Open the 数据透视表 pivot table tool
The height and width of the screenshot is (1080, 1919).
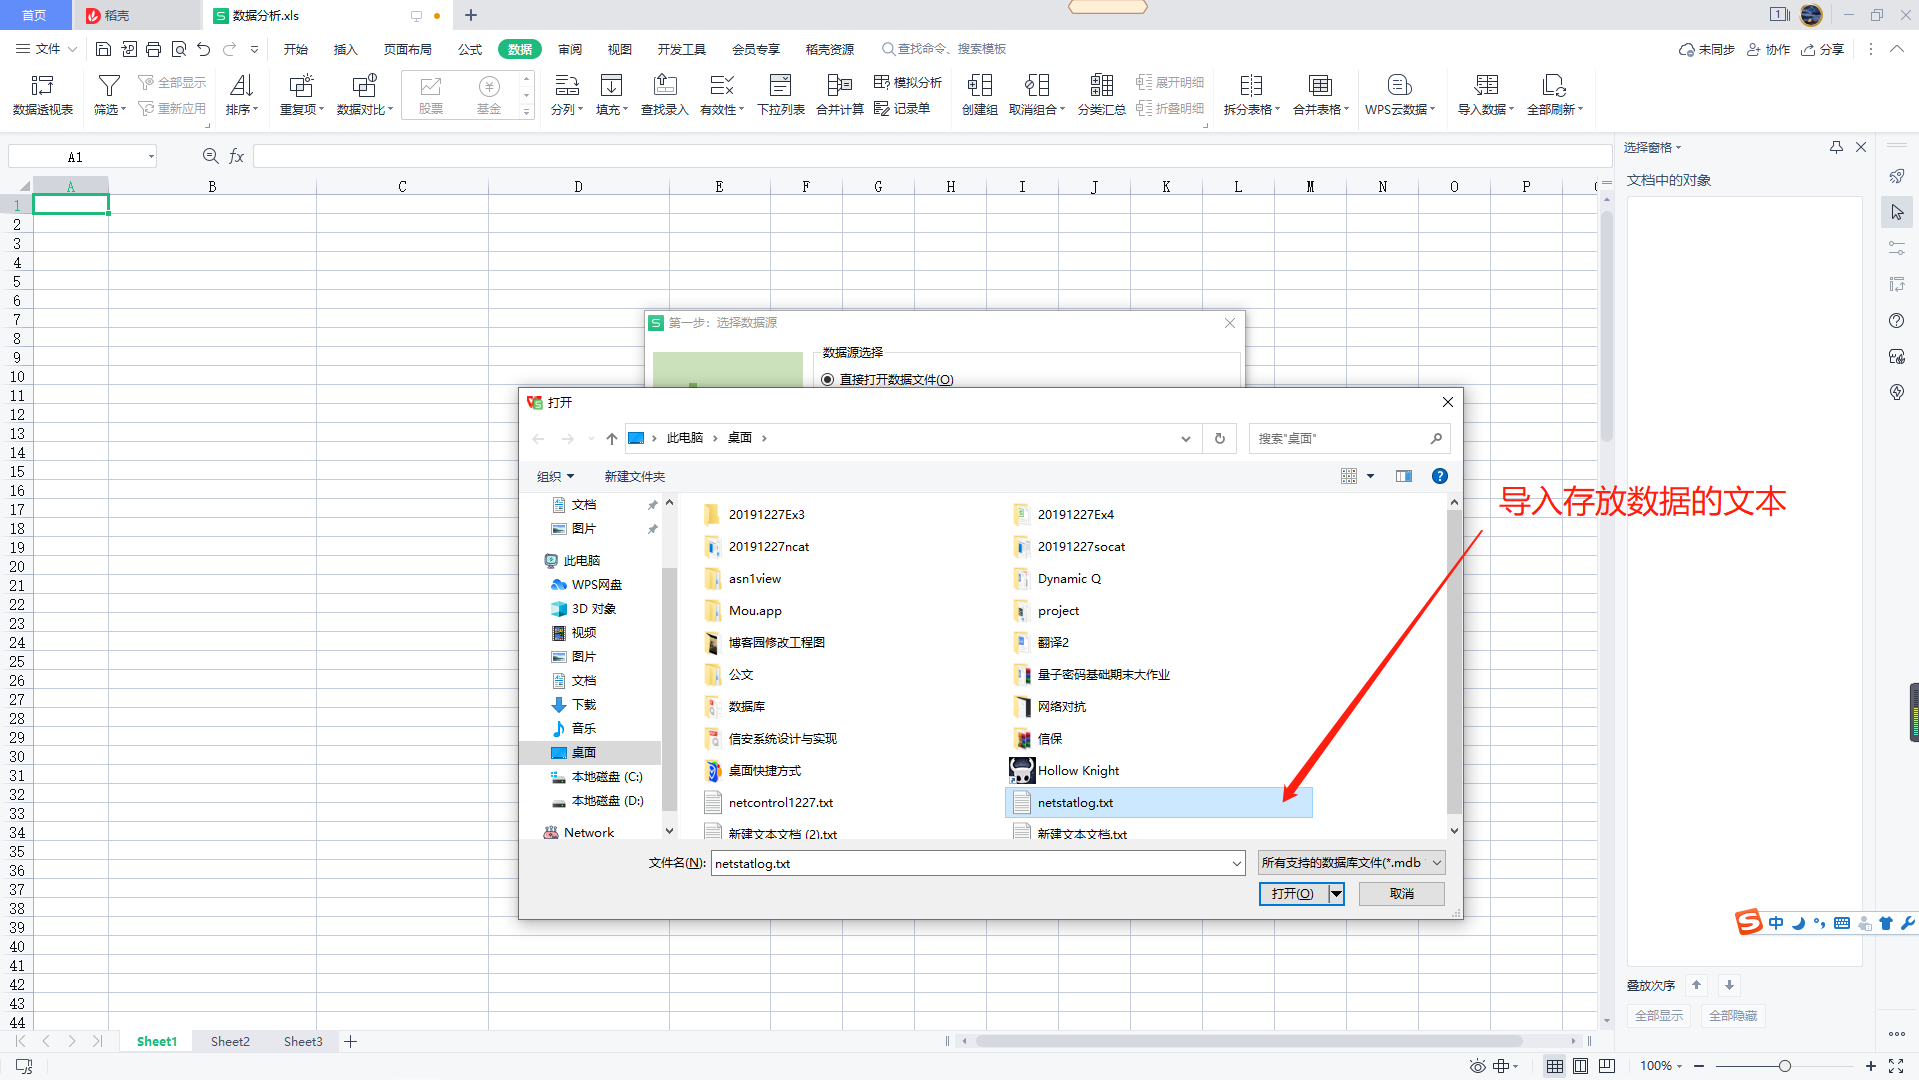point(42,95)
